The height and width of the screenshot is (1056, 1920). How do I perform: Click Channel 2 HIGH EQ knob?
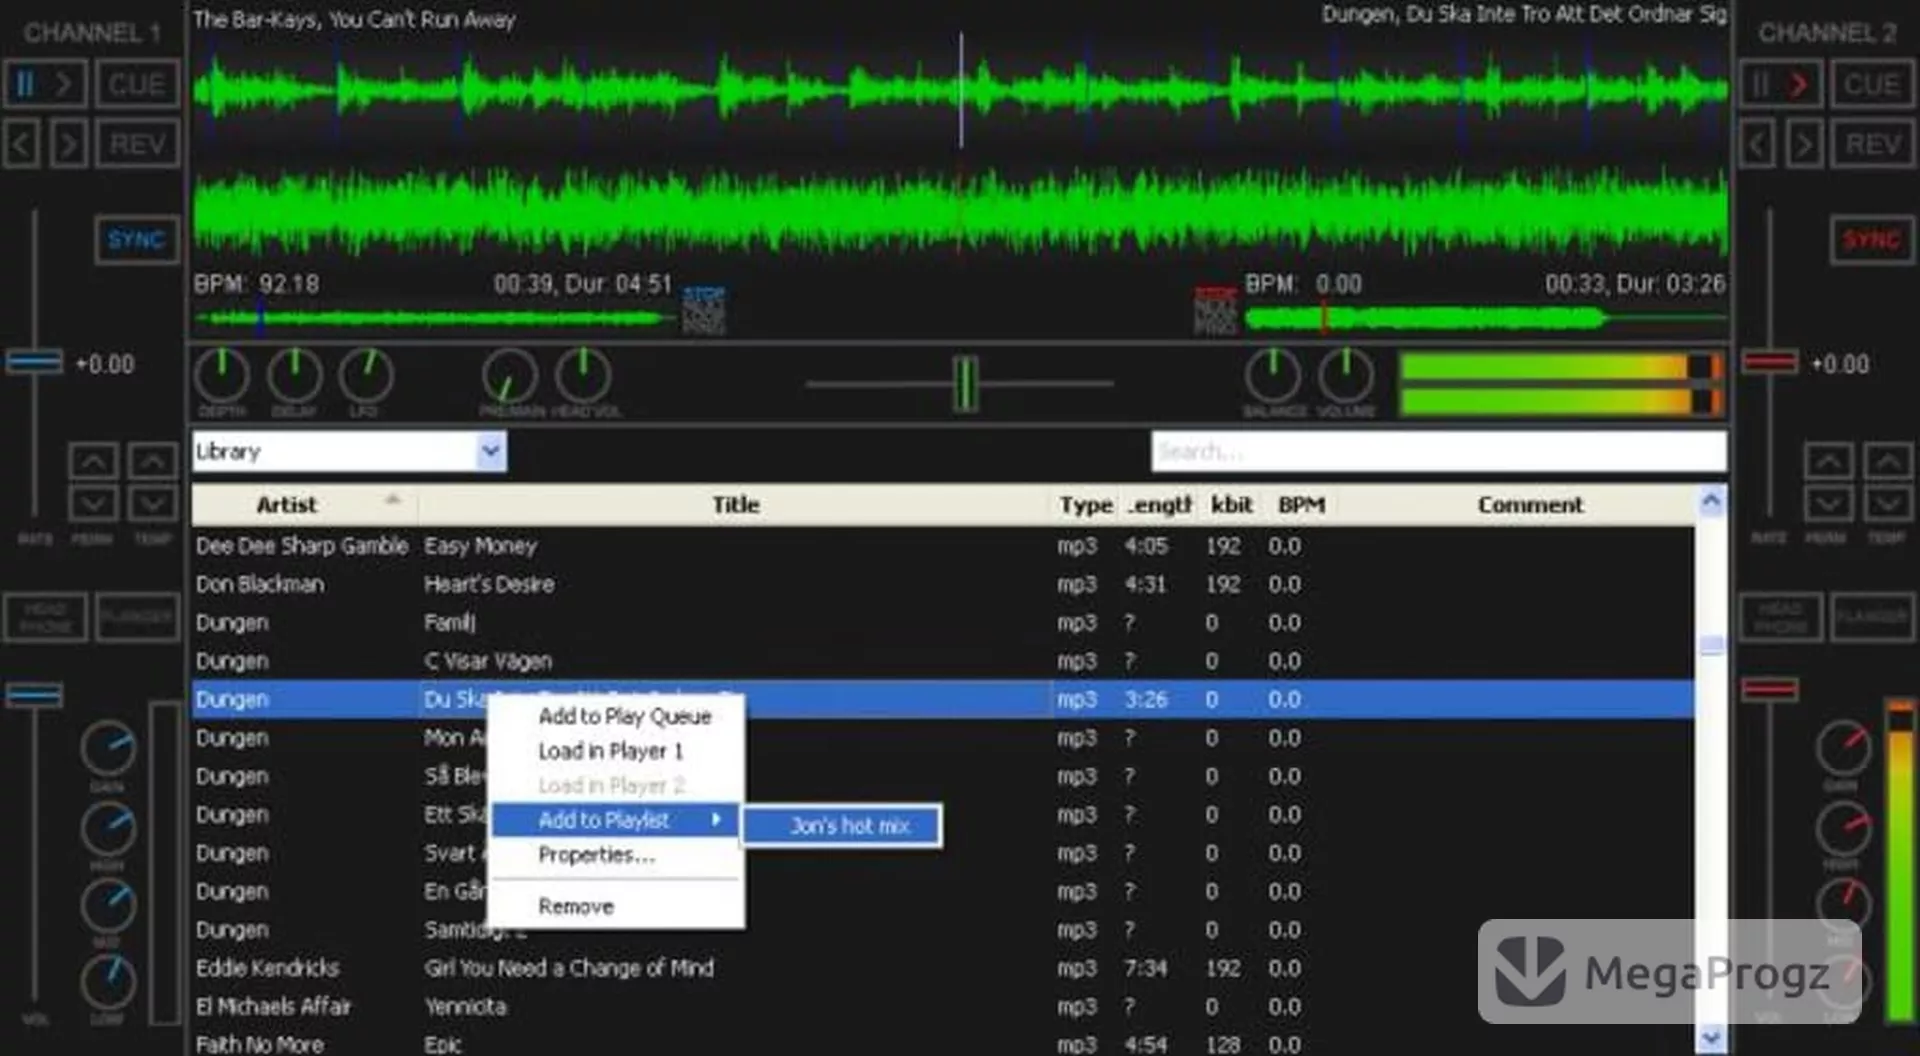tap(1843, 827)
